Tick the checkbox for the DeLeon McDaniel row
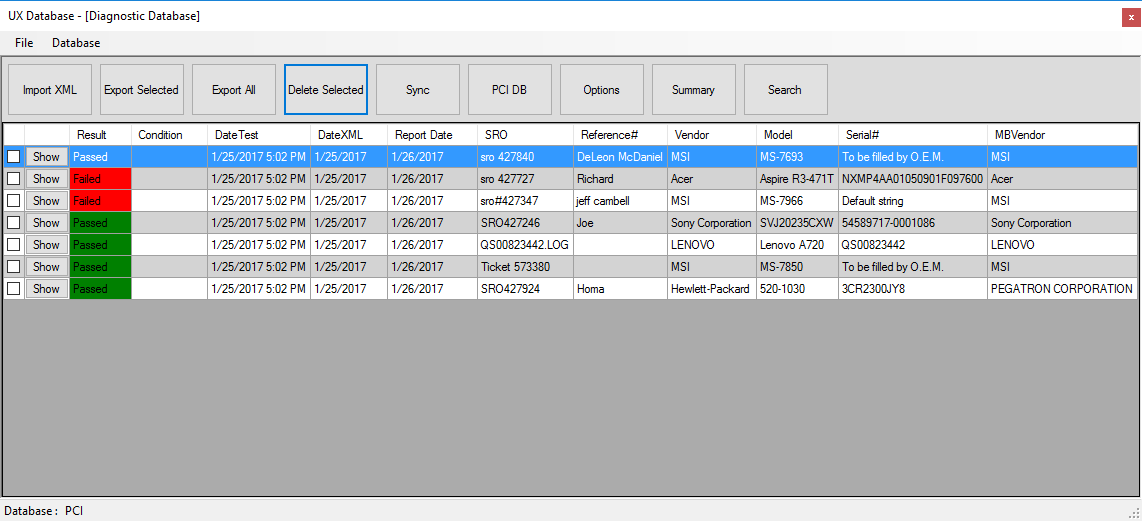 14,157
